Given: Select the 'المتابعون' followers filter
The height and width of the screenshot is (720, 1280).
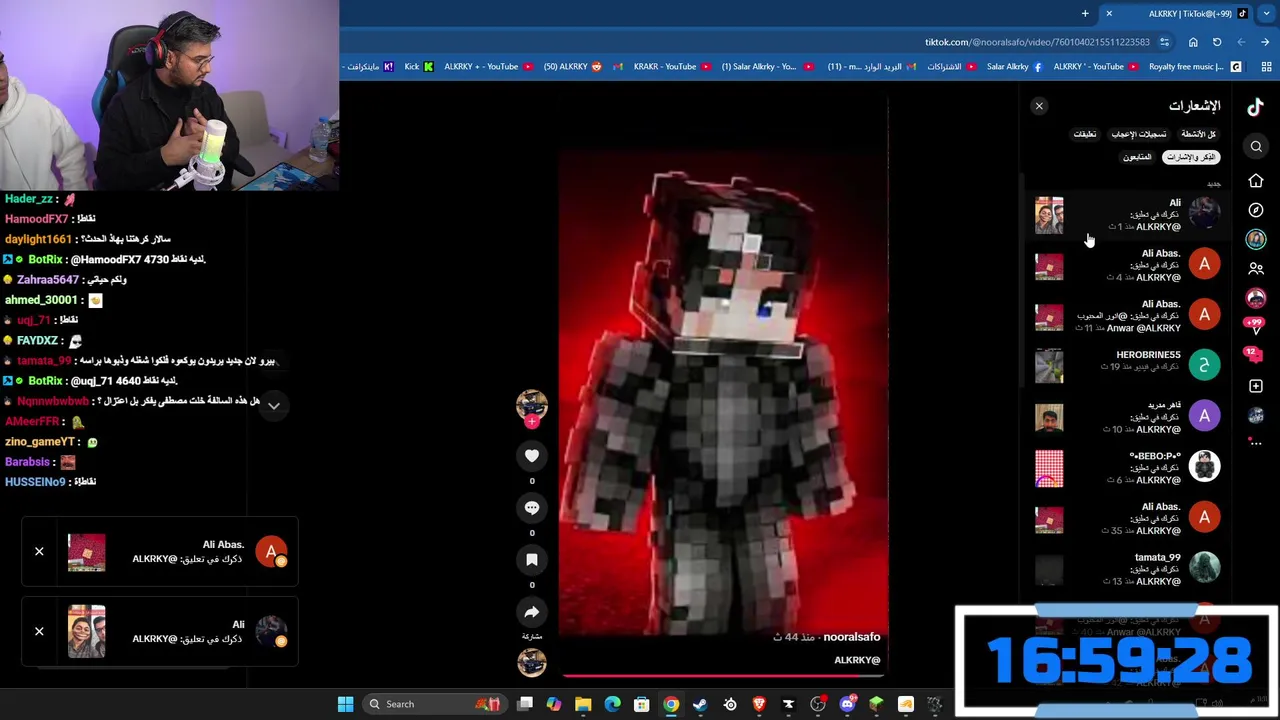Looking at the screenshot, I should 1137,157.
